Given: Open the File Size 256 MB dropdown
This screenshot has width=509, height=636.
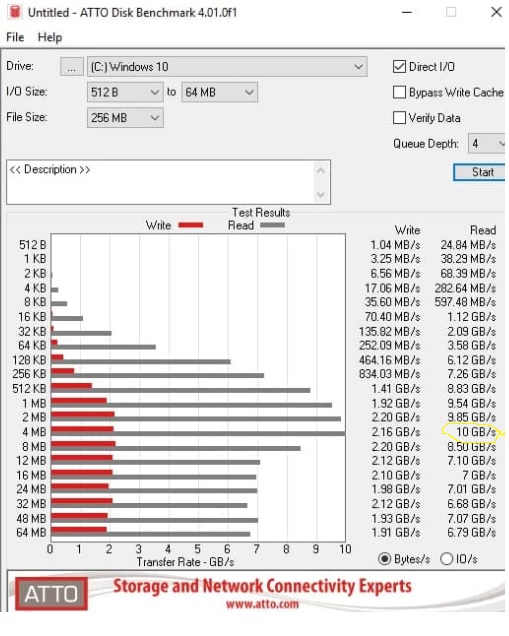Looking at the screenshot, I should (125, 118).
